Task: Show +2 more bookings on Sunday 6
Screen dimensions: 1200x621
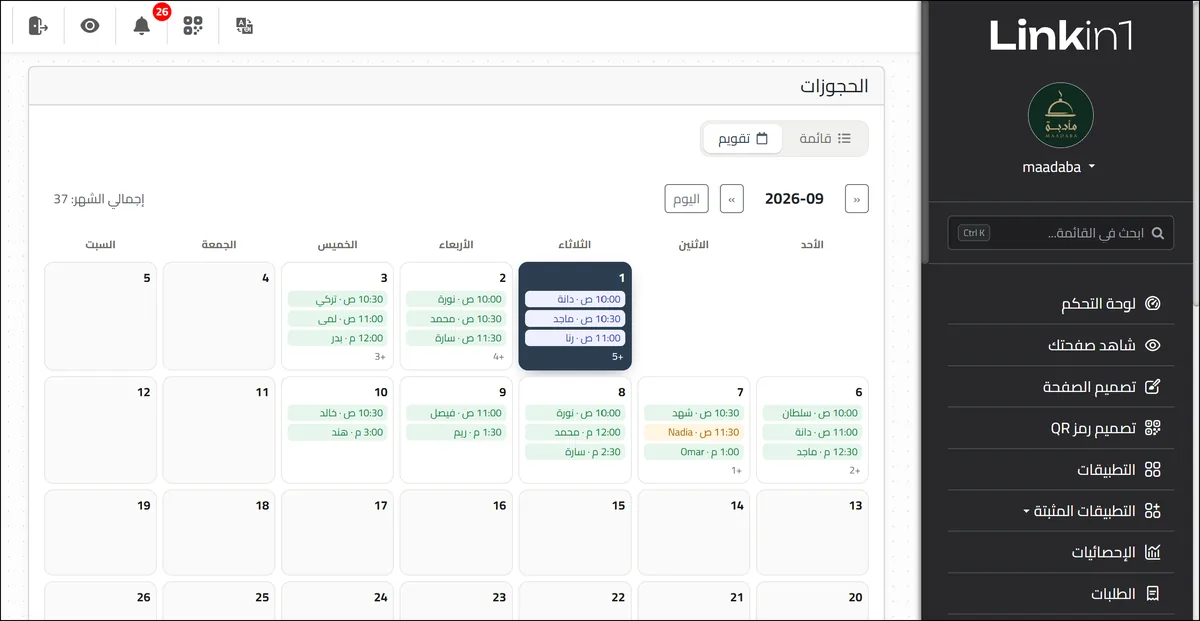Action: (x=855, y=471)
